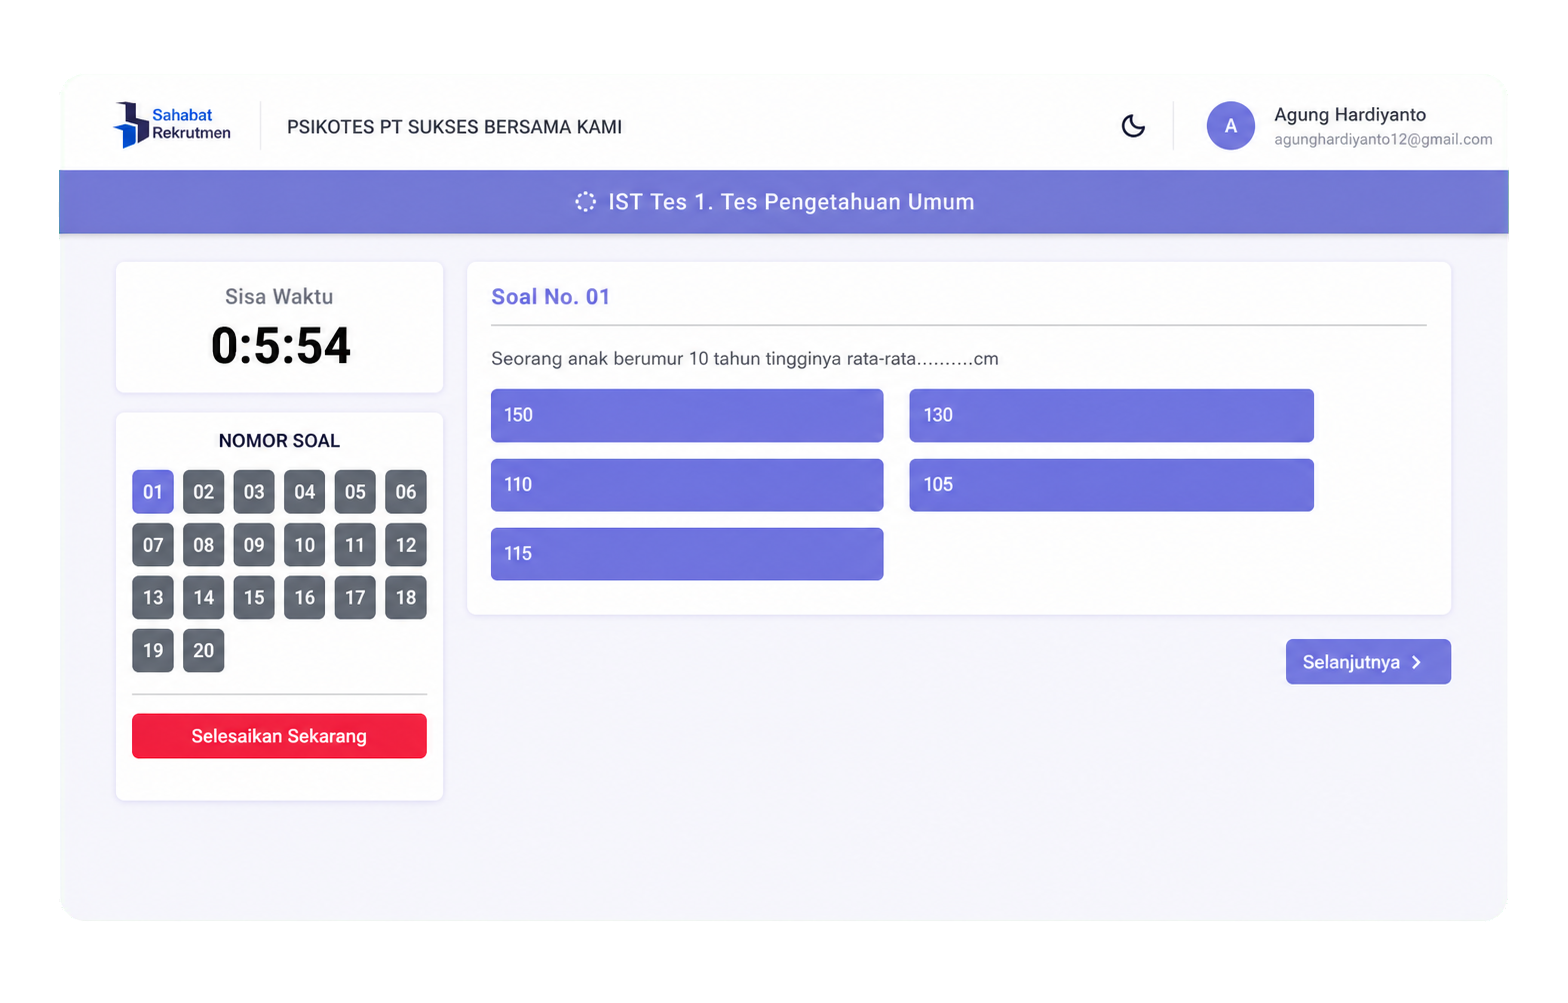
Task: Jump to question number 07
Action: pyautogui.click(x=153, y=545)
